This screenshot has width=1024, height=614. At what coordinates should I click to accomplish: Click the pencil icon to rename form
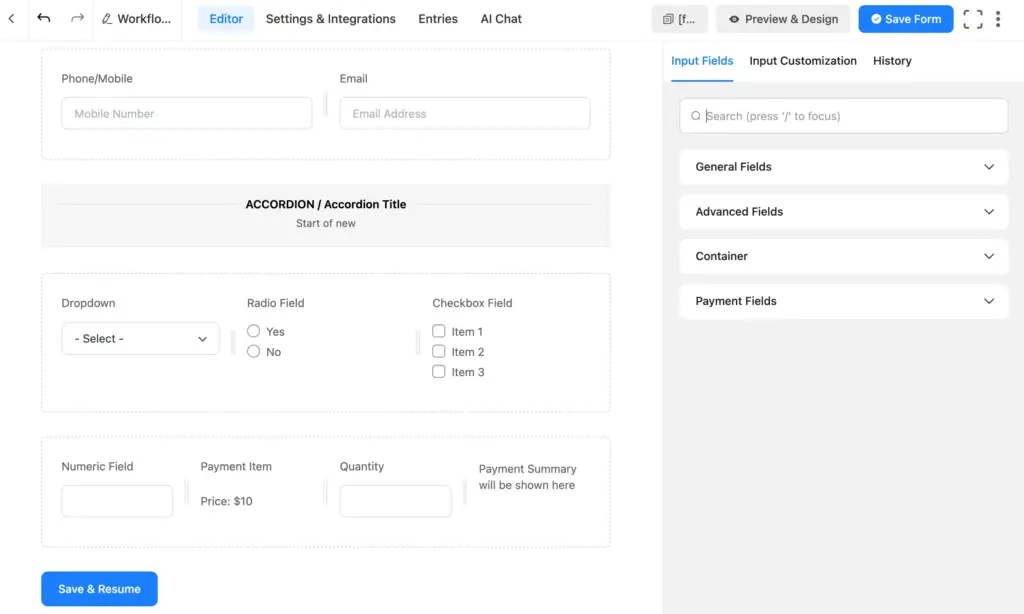107,19
